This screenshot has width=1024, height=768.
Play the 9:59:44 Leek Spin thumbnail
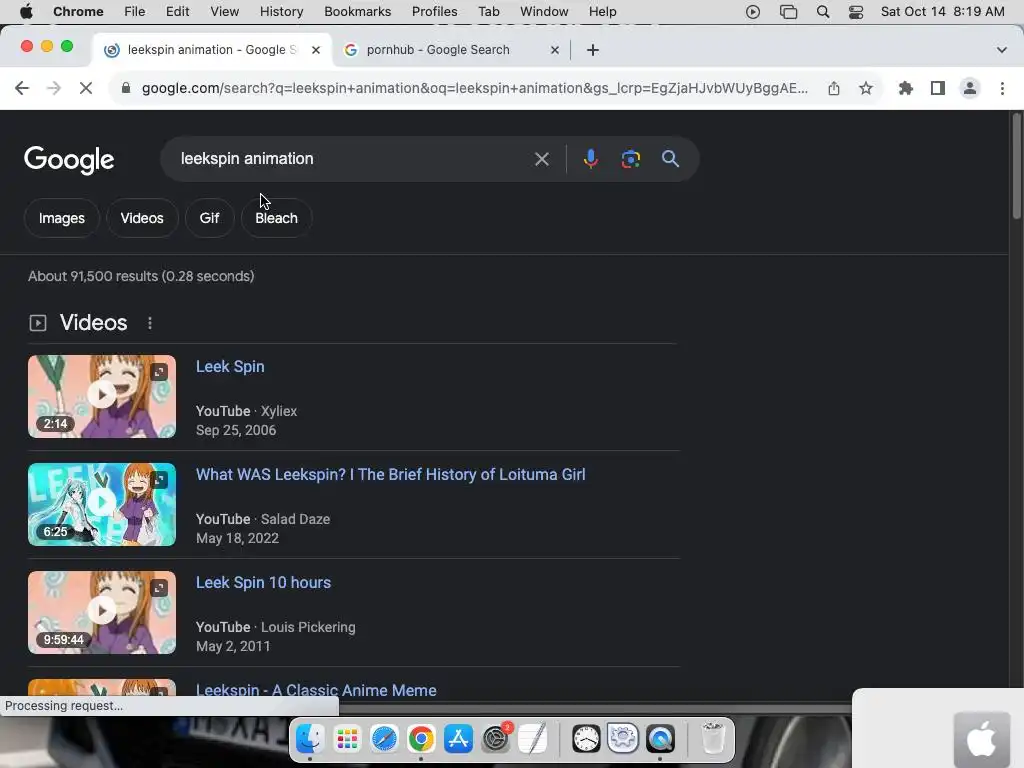pos(102,612)
